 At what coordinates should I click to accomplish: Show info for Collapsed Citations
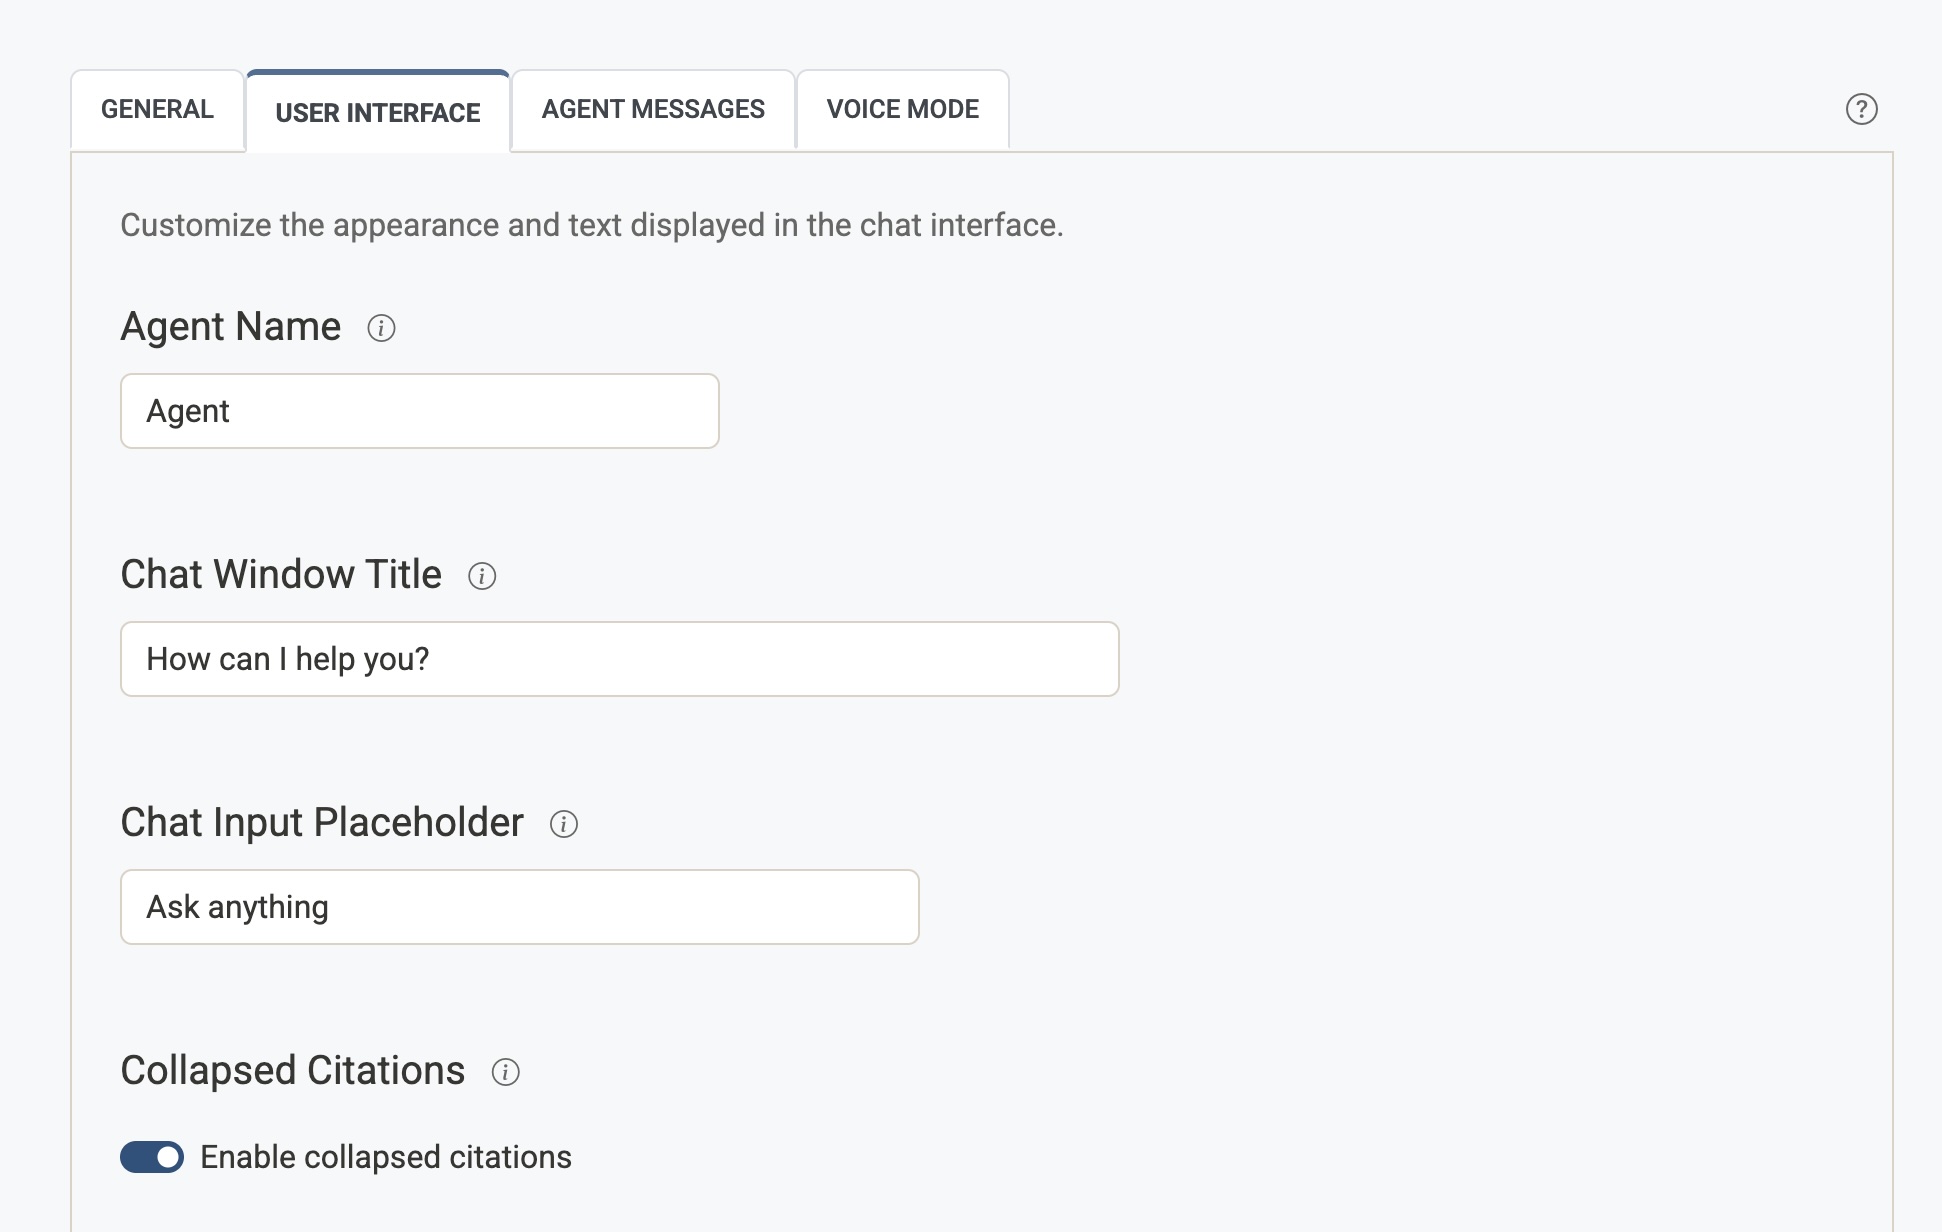pos(506,1072)
